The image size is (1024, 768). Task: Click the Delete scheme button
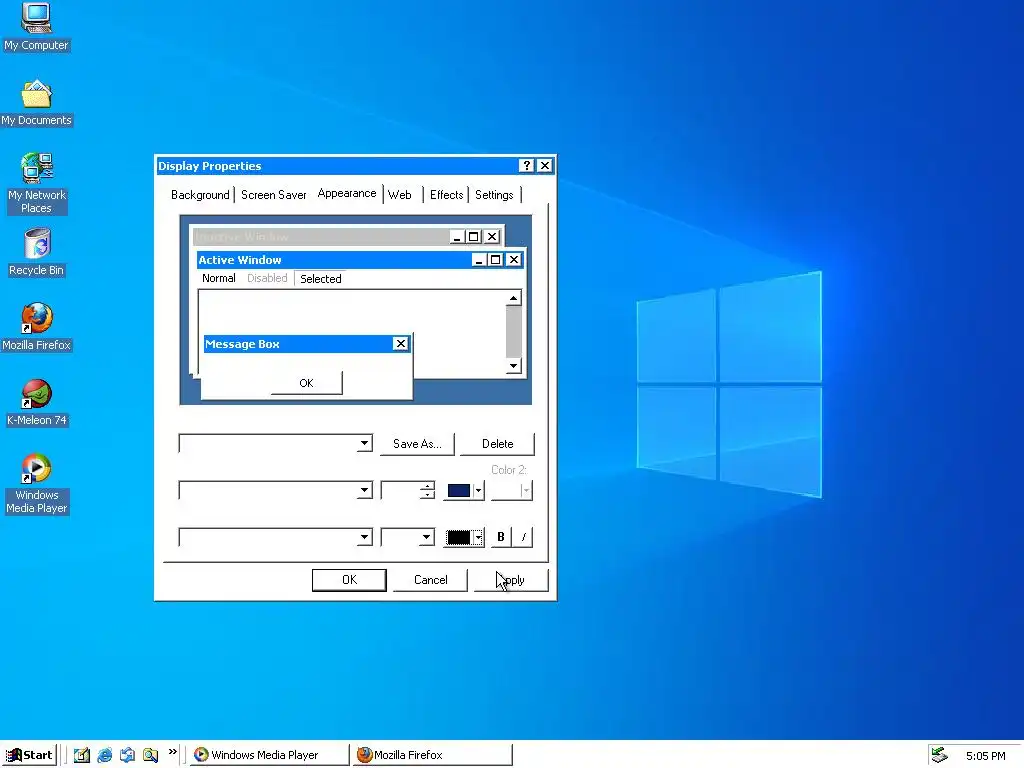[498, 444]
